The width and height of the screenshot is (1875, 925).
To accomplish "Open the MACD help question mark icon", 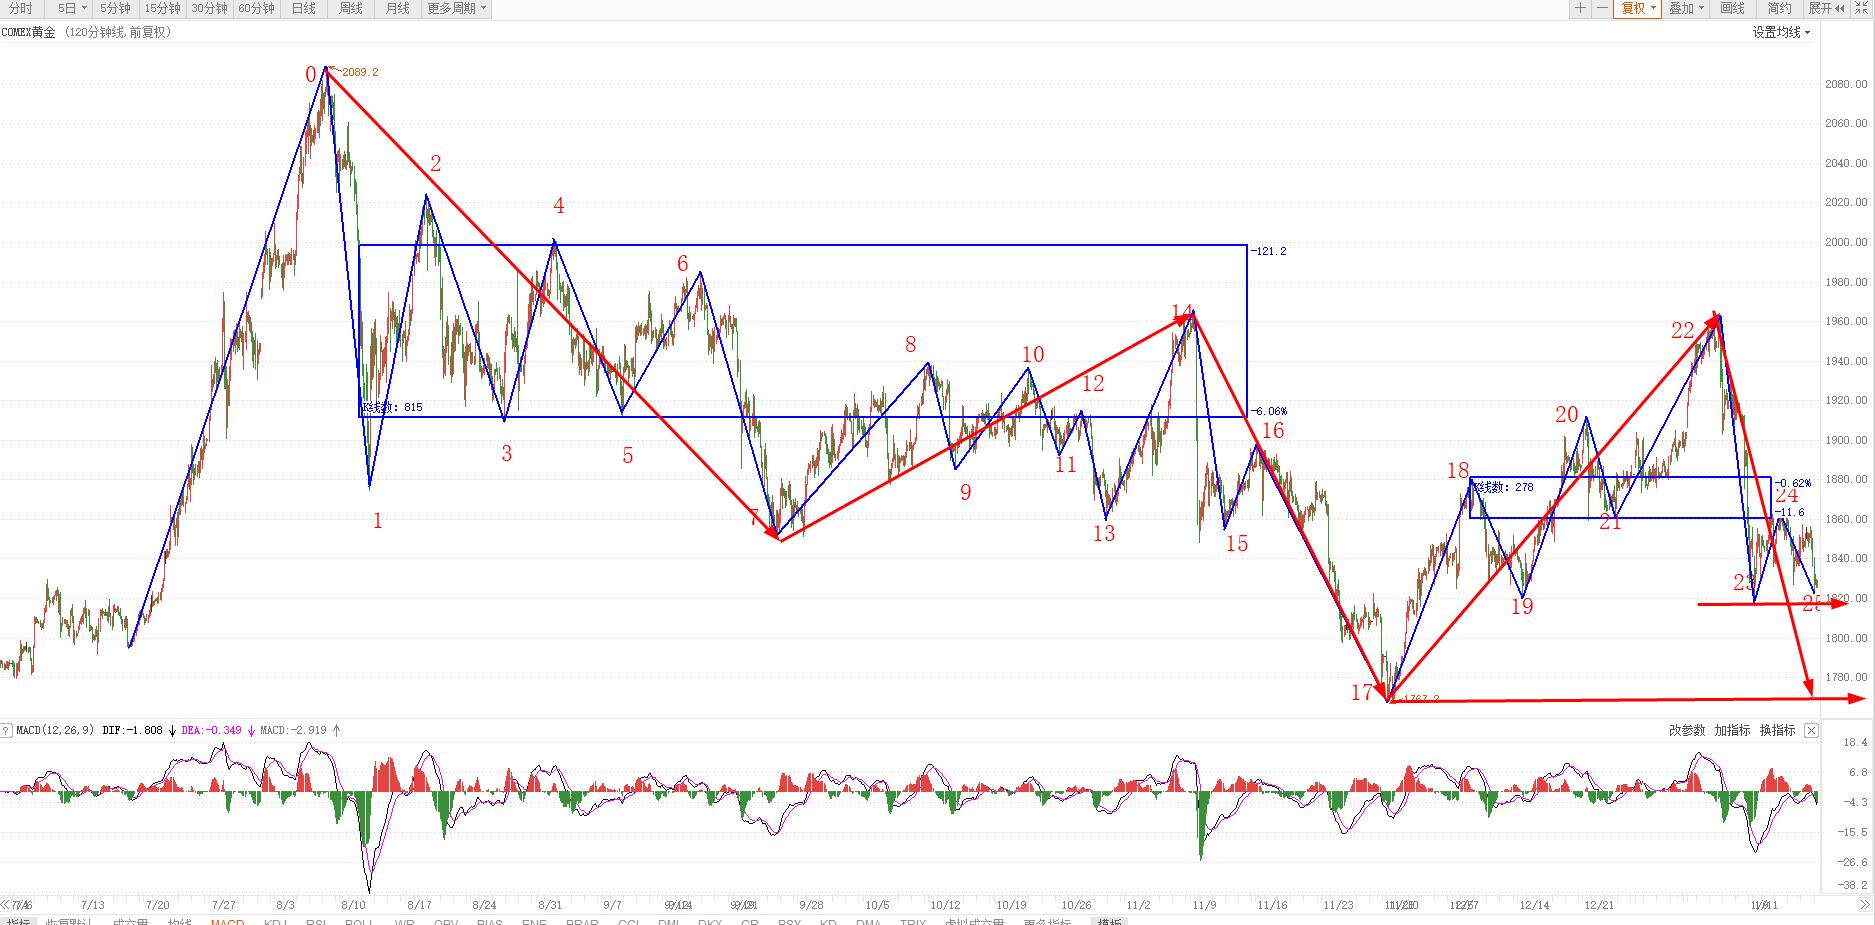I will tap(7, 730).
